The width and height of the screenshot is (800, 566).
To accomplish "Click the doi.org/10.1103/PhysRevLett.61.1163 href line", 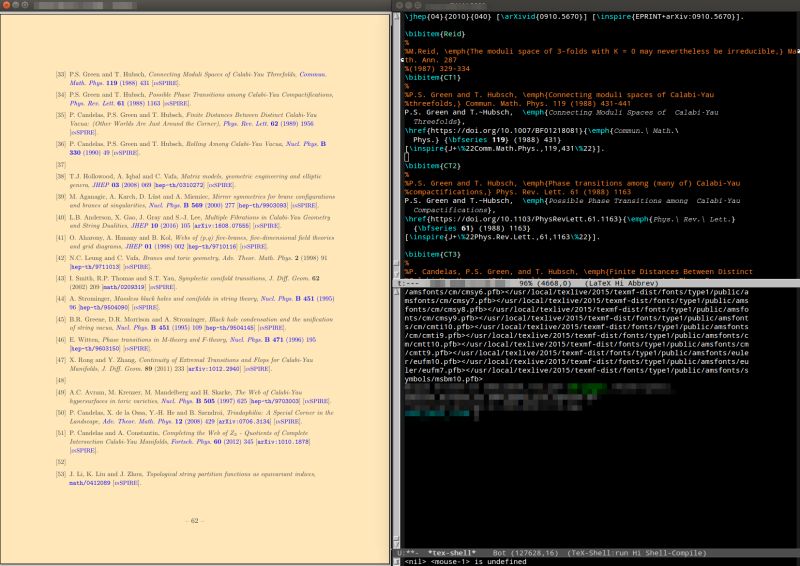I will coord(570,219).
